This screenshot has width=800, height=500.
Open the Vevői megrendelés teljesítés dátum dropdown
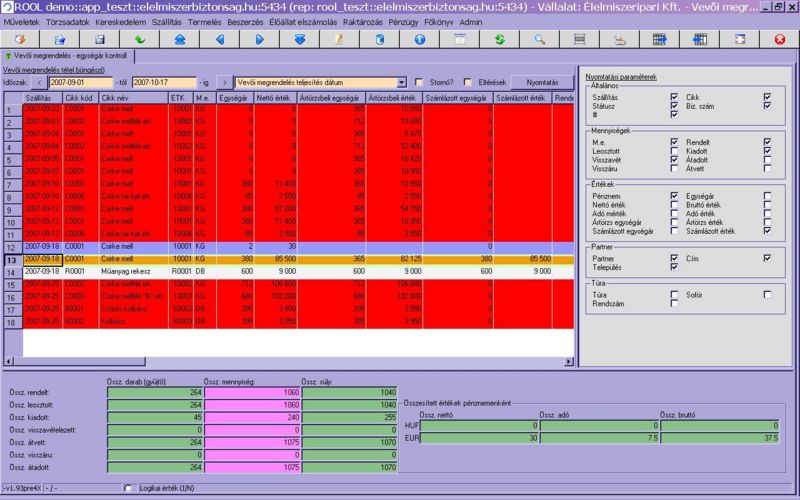(x=402, y=82)
